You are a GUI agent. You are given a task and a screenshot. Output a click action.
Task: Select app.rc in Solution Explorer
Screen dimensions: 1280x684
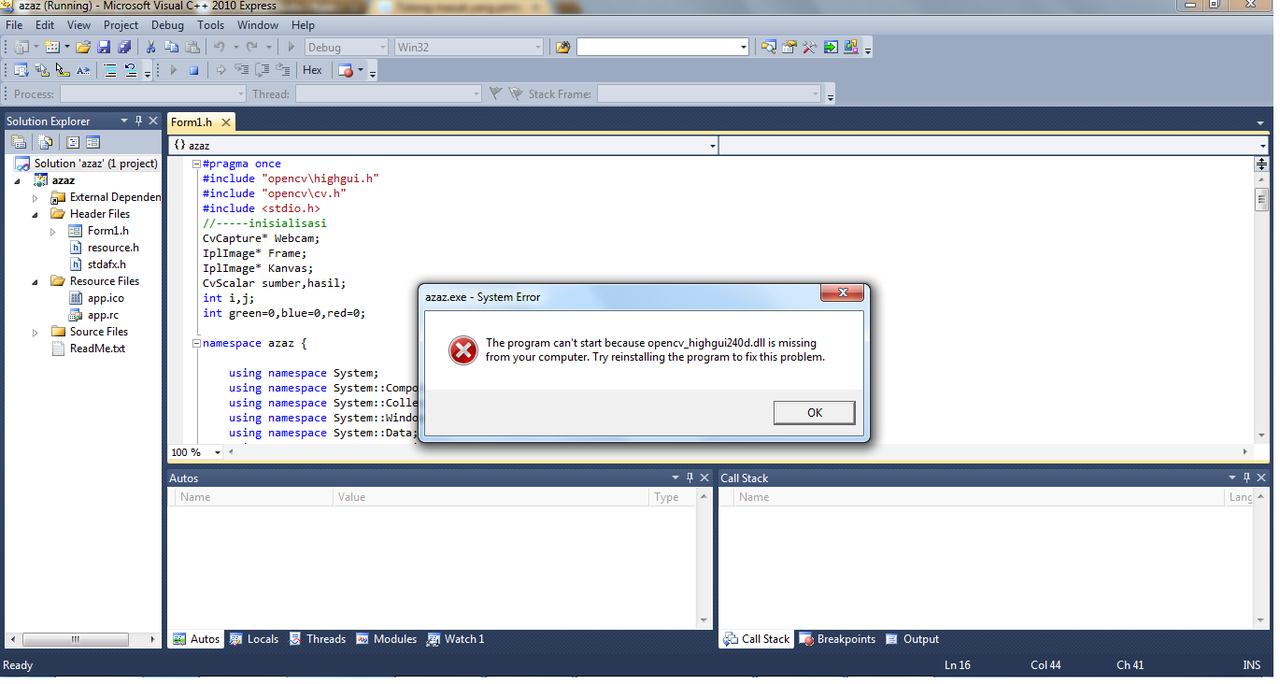pos(103,315)
